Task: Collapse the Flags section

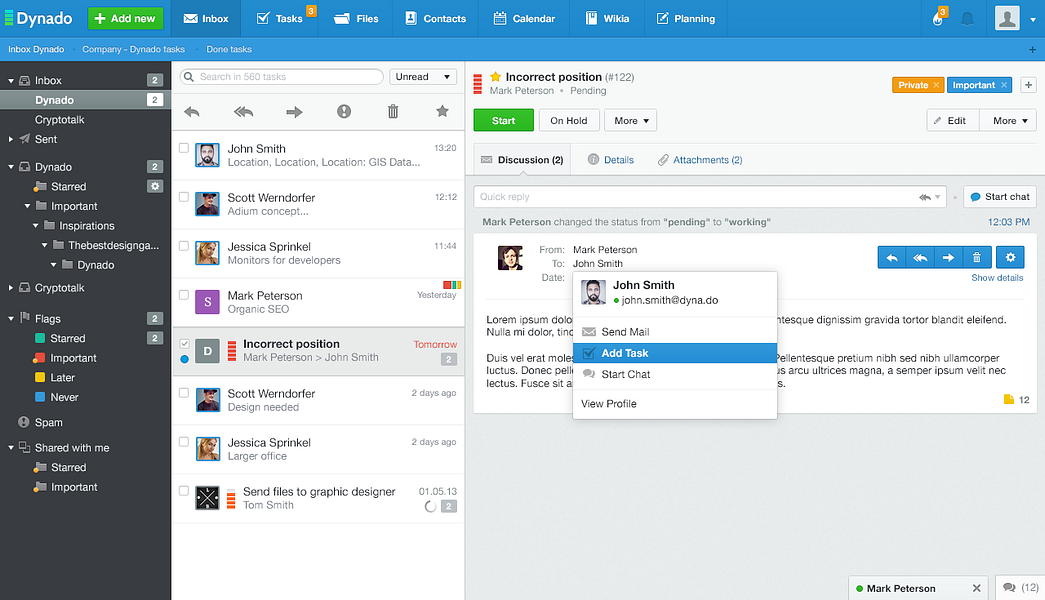Action: 11,319
